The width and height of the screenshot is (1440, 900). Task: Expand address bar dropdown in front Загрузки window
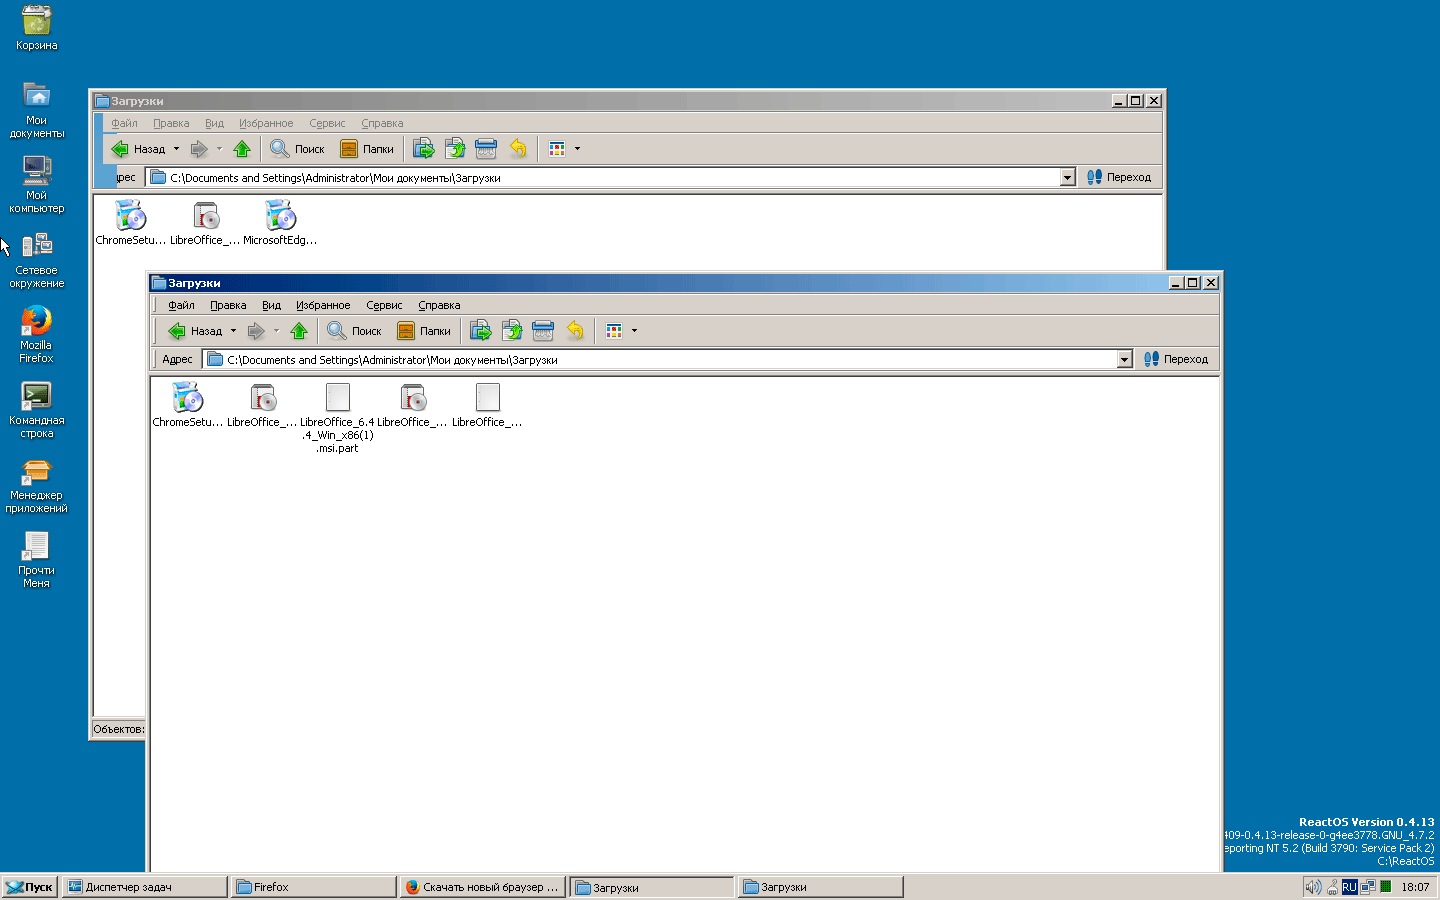1124,359
